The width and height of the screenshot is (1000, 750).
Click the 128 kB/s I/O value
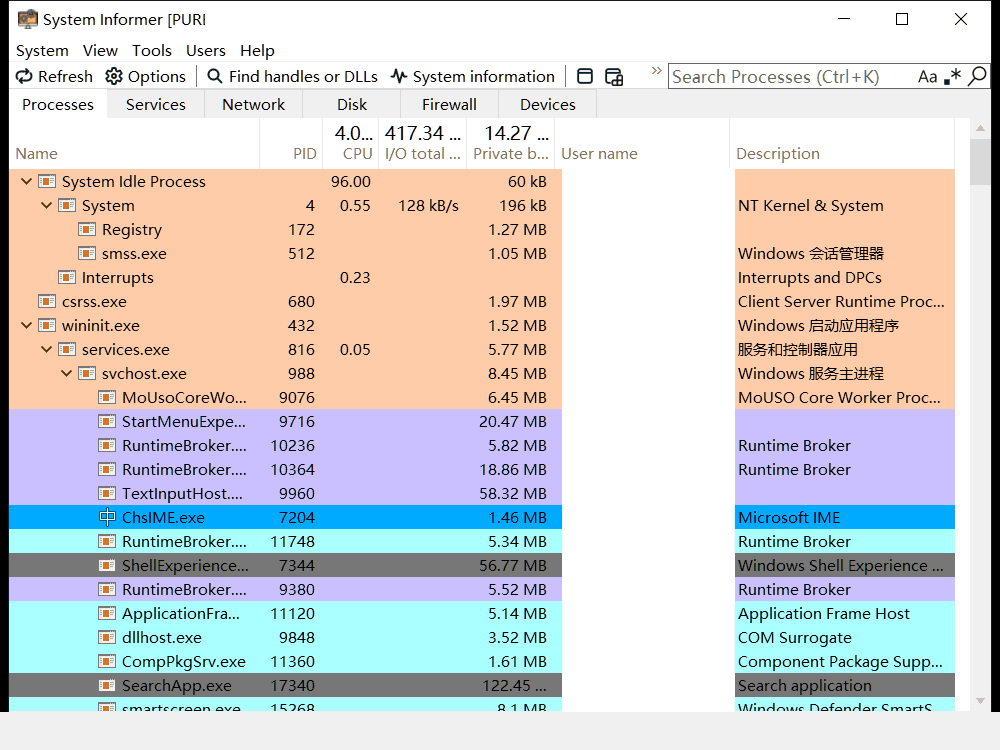point(429,205)
